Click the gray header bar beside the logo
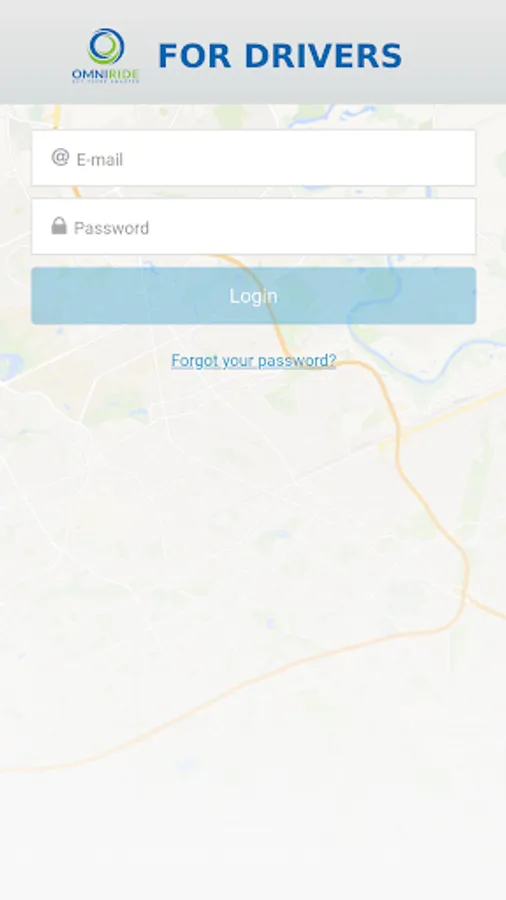Image resolution: width=506 pixels, height=900 pixels. tap(453, 55)
